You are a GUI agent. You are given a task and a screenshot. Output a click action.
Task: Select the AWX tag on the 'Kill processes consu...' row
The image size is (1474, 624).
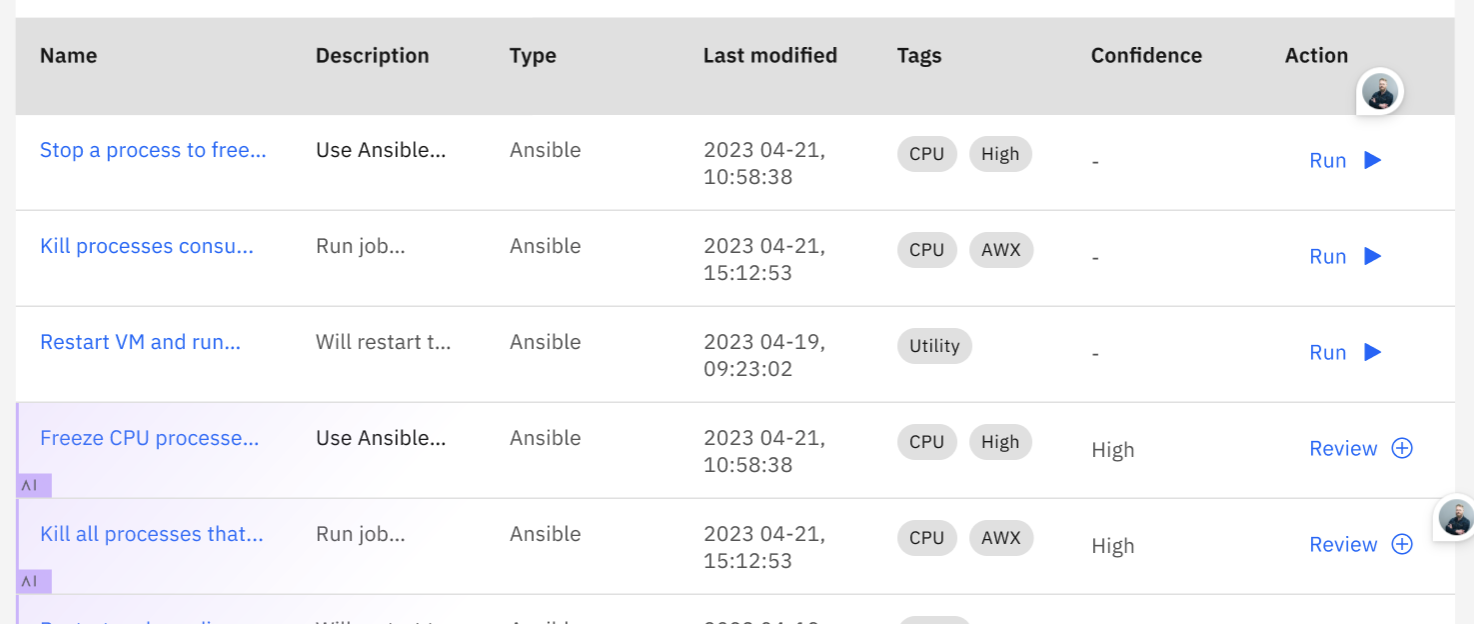[1001, 250]
